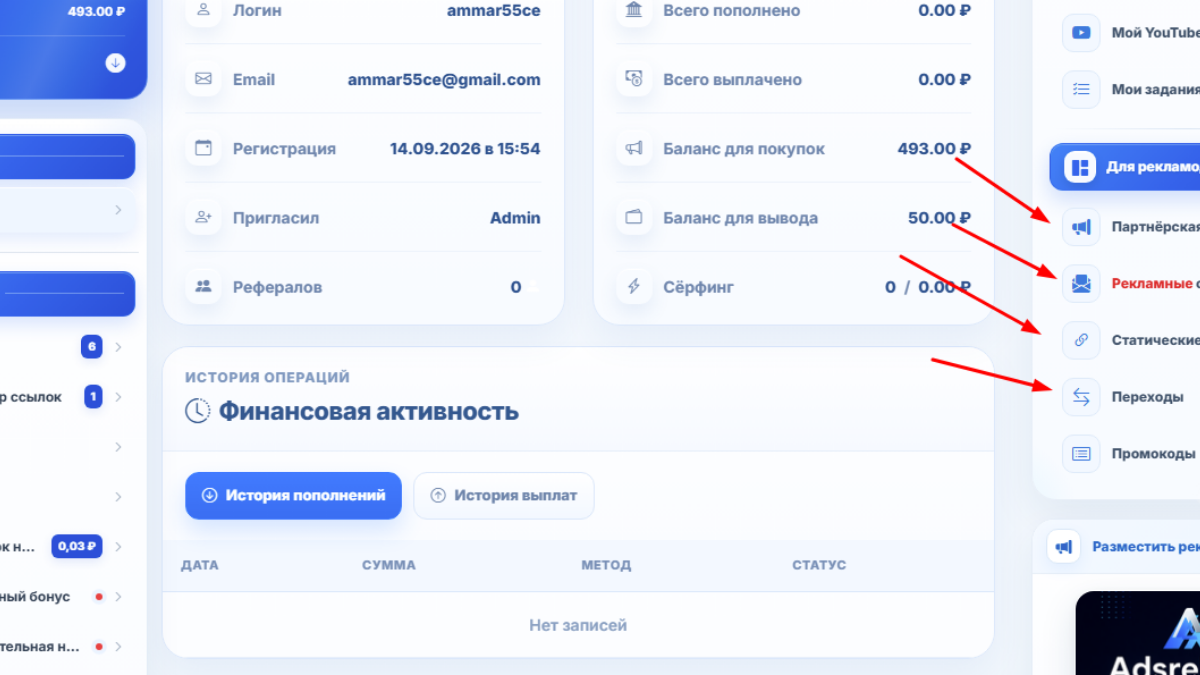The height and width of the screenshot is (675, 1200).
Task: Click the megaphone icon beside Баланс для покупок
Action: [634, 148]
